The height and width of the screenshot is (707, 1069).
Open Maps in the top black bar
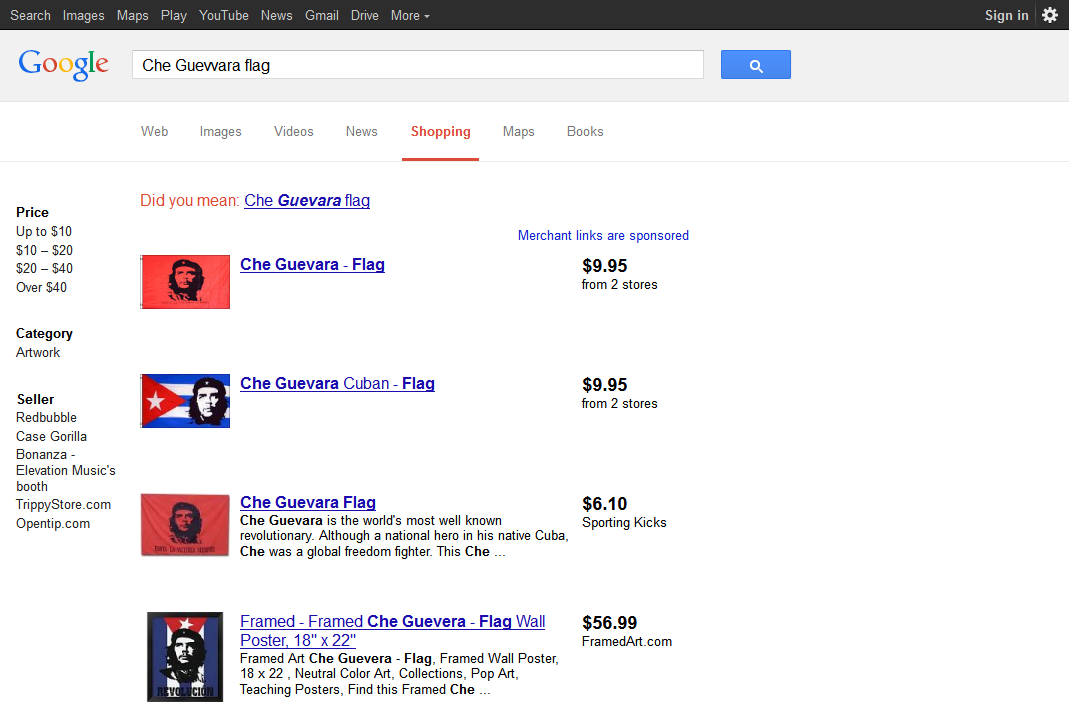pos(132,15)
